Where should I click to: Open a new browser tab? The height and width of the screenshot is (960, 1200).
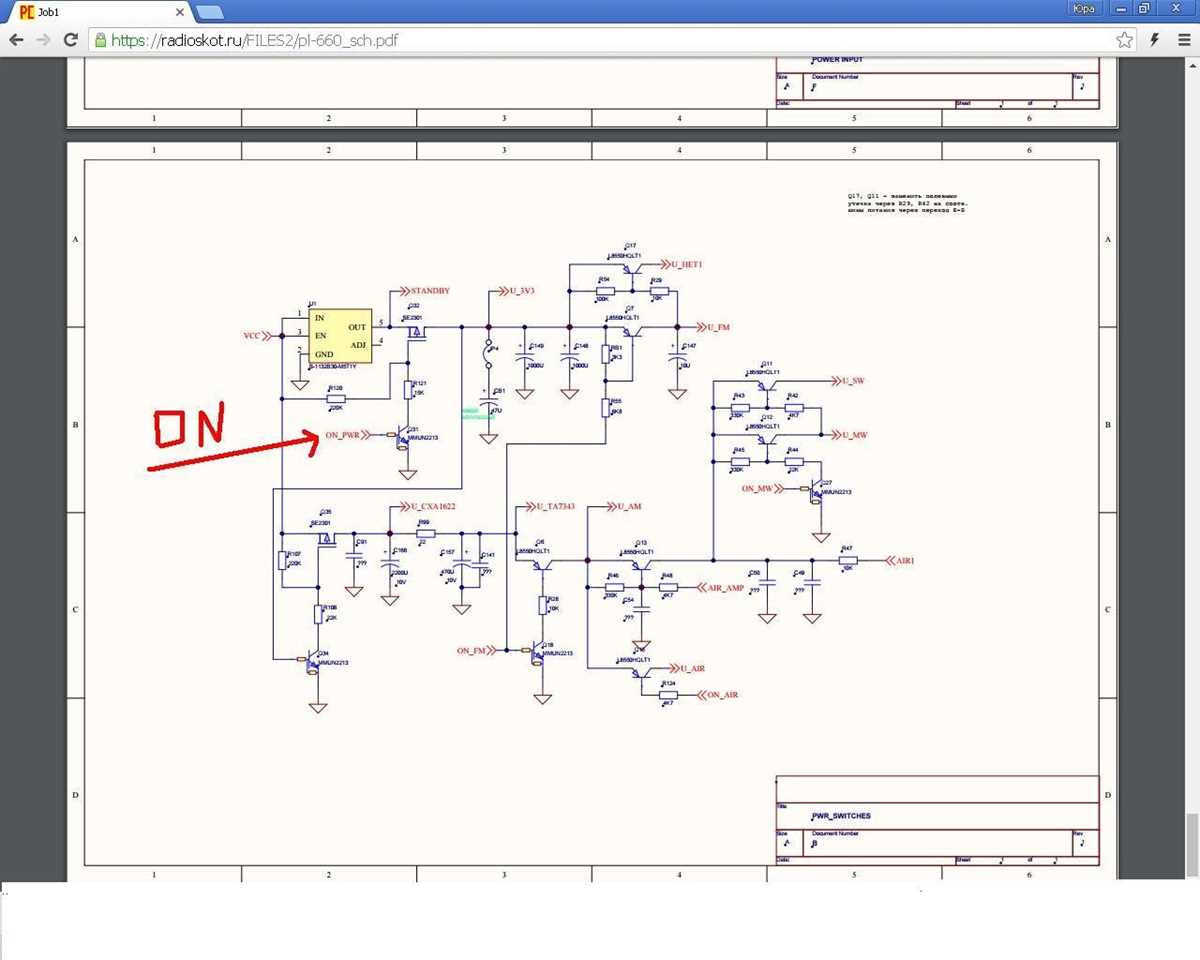[209, 12]
